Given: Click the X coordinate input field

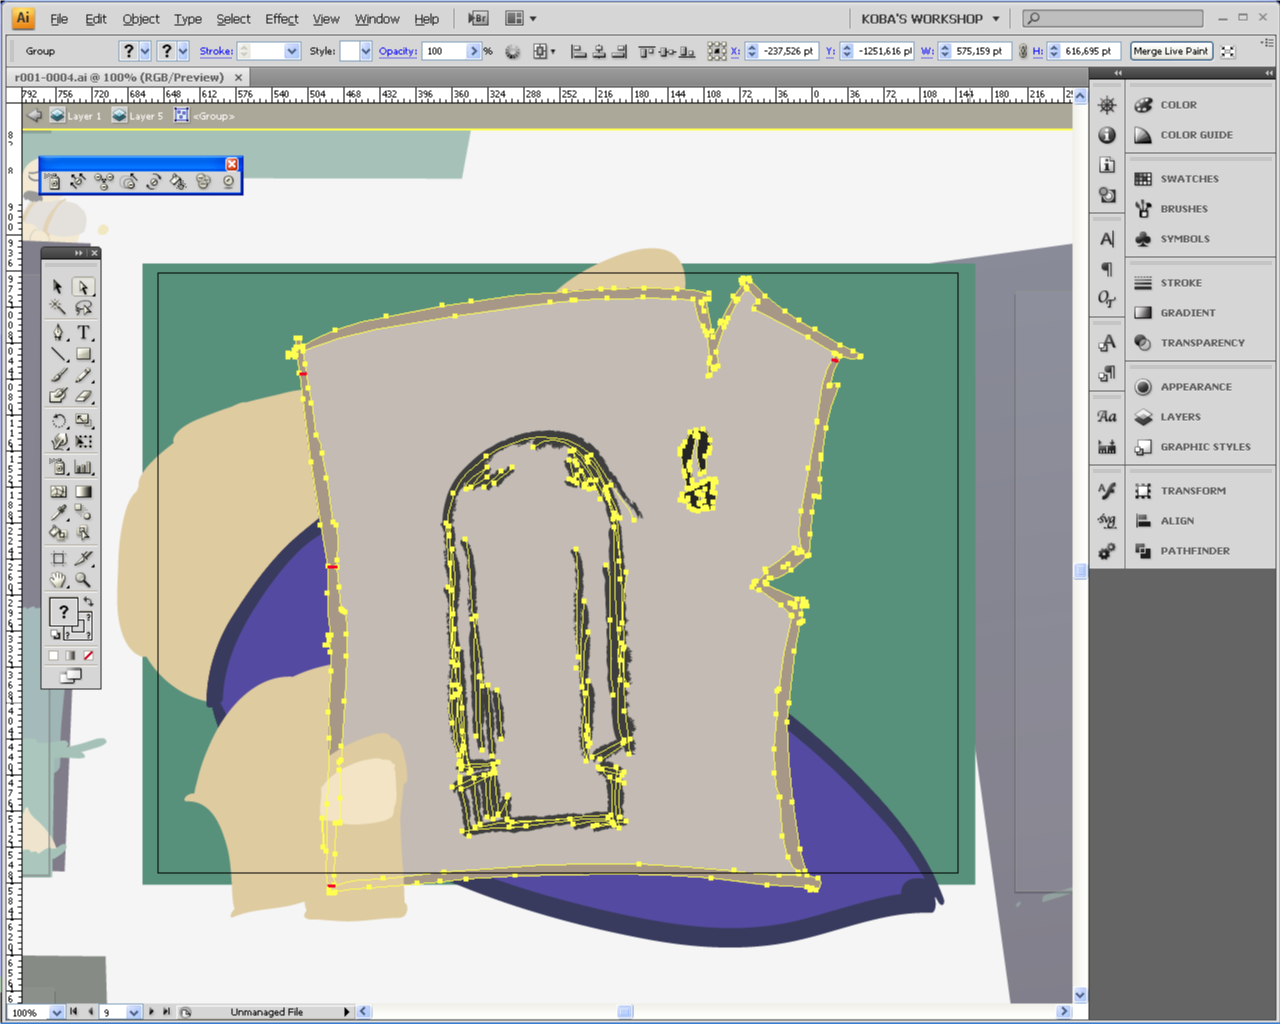Looking at the screenshot, I should point(788,51).
